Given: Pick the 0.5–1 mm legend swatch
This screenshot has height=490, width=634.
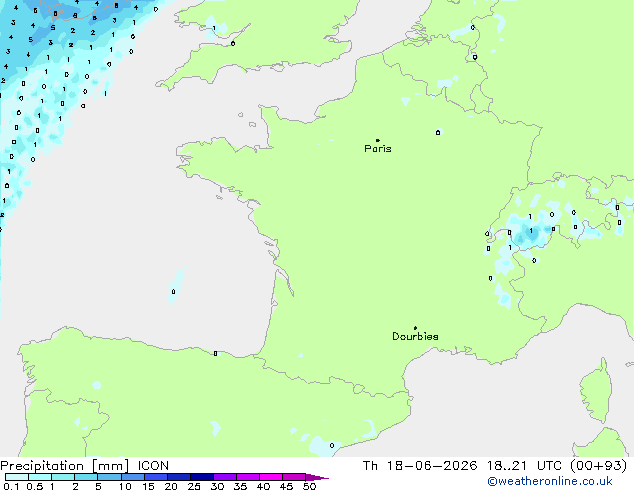Looking at the screenshot, I should pyautogui.click(x=40, y=477).
